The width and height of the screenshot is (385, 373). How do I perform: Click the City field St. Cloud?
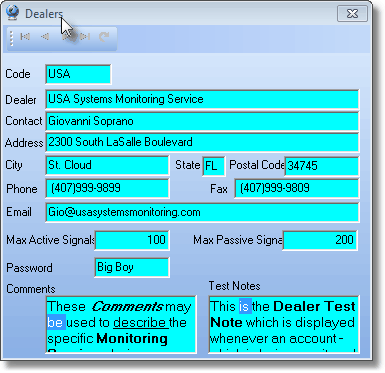click(107, 165)
